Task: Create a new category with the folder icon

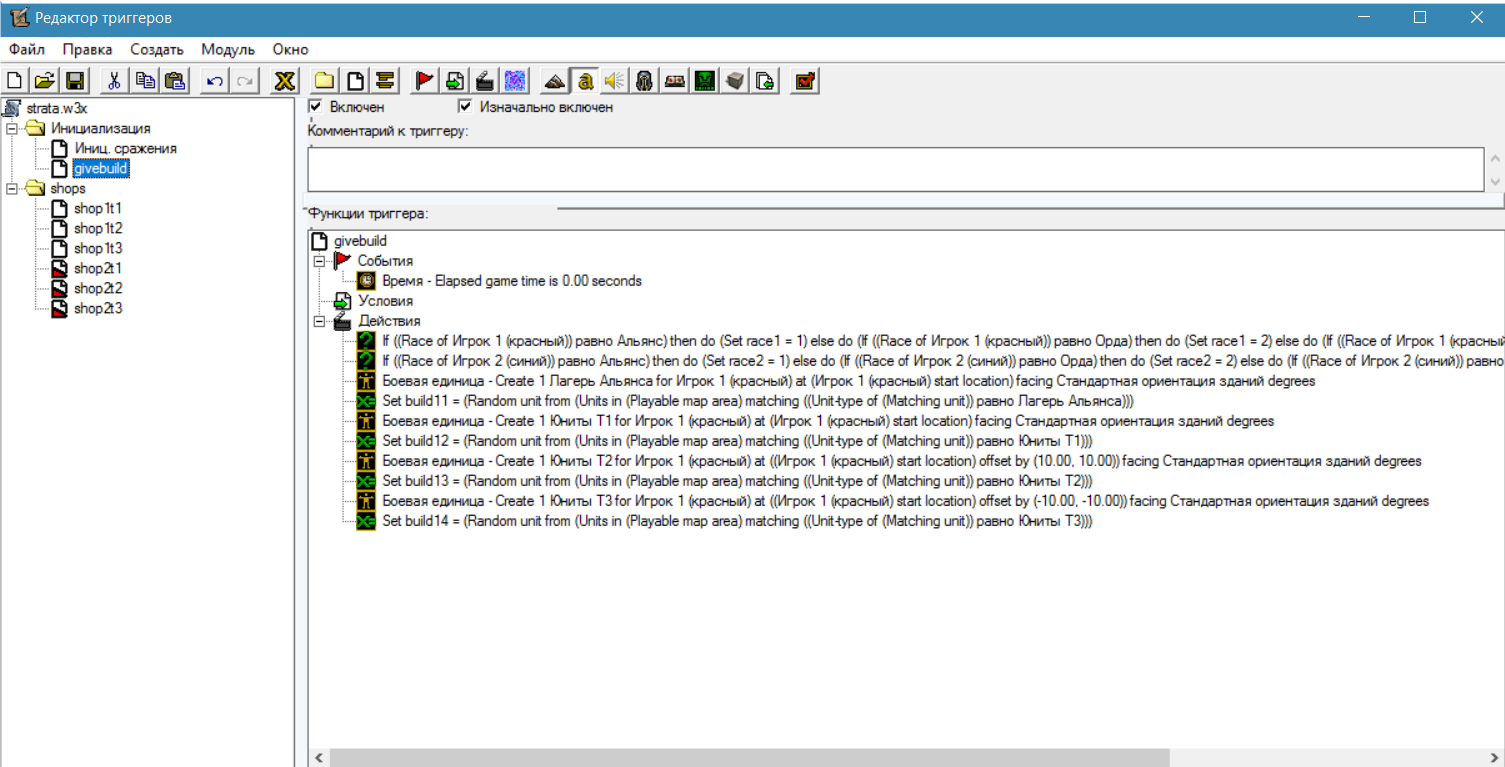Action: pyautogui.click(x=324, y=81)
